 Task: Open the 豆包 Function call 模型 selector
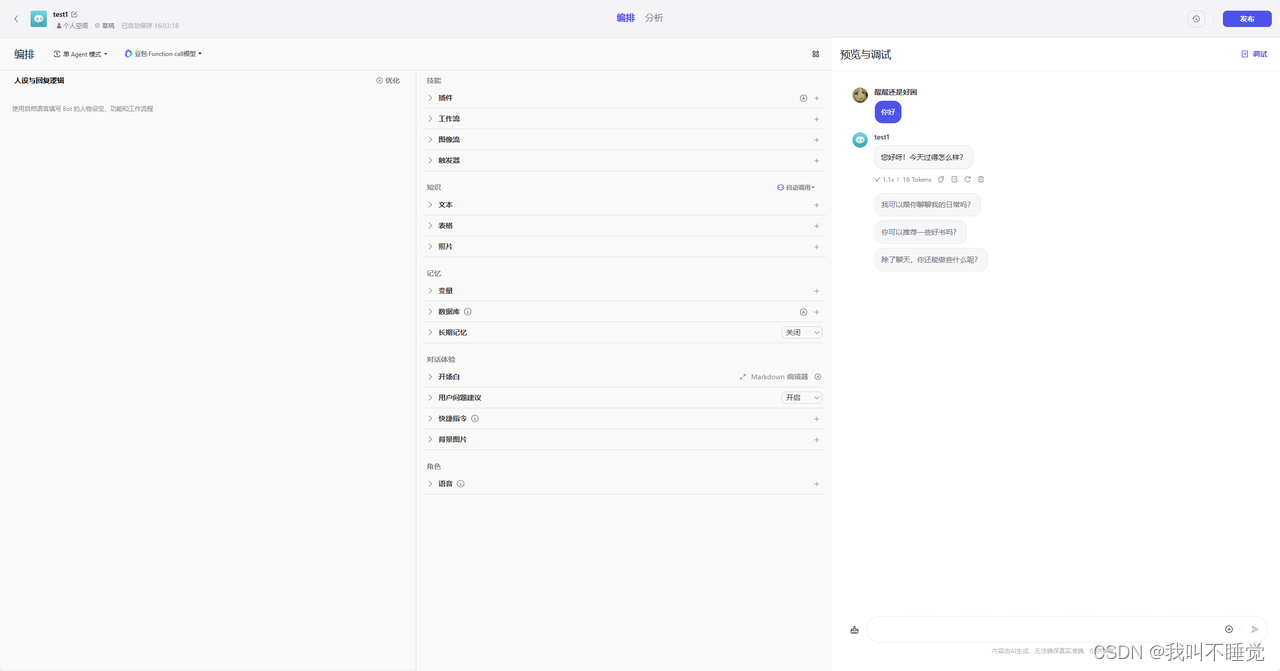tap(163, 54)
